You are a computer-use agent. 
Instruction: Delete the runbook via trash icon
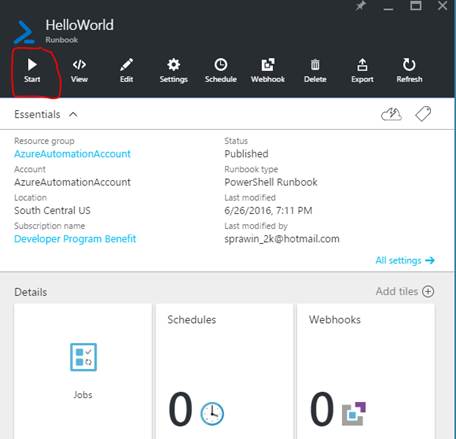coord(315,71)
